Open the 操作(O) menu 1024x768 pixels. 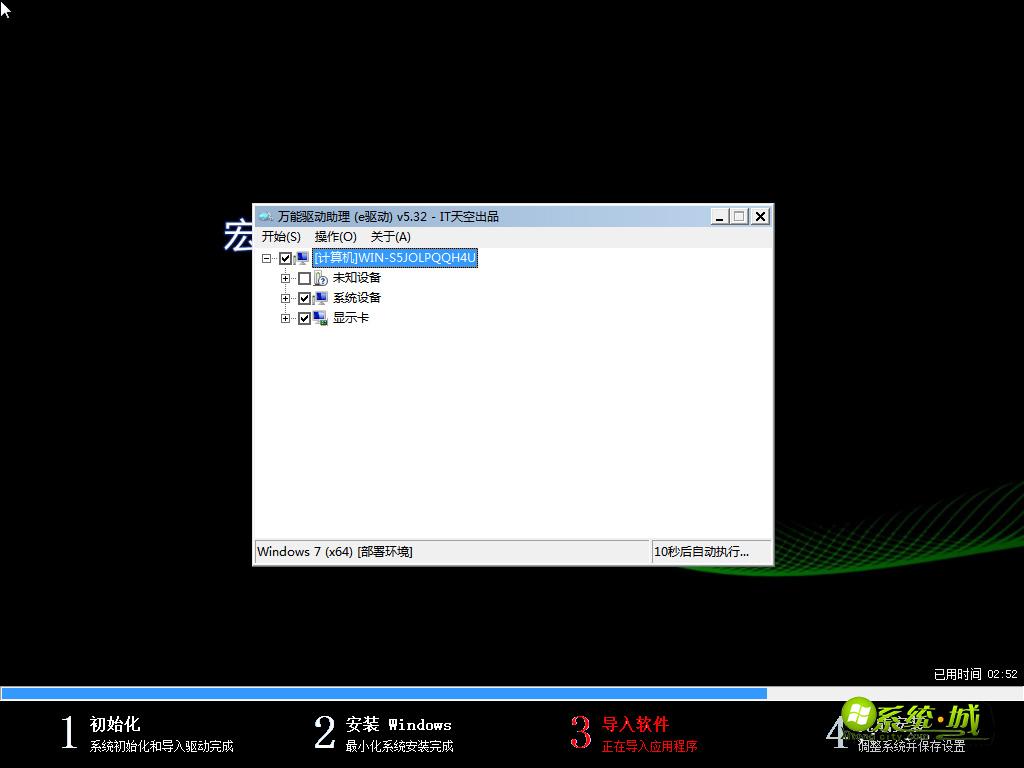(x=336, y=236)
